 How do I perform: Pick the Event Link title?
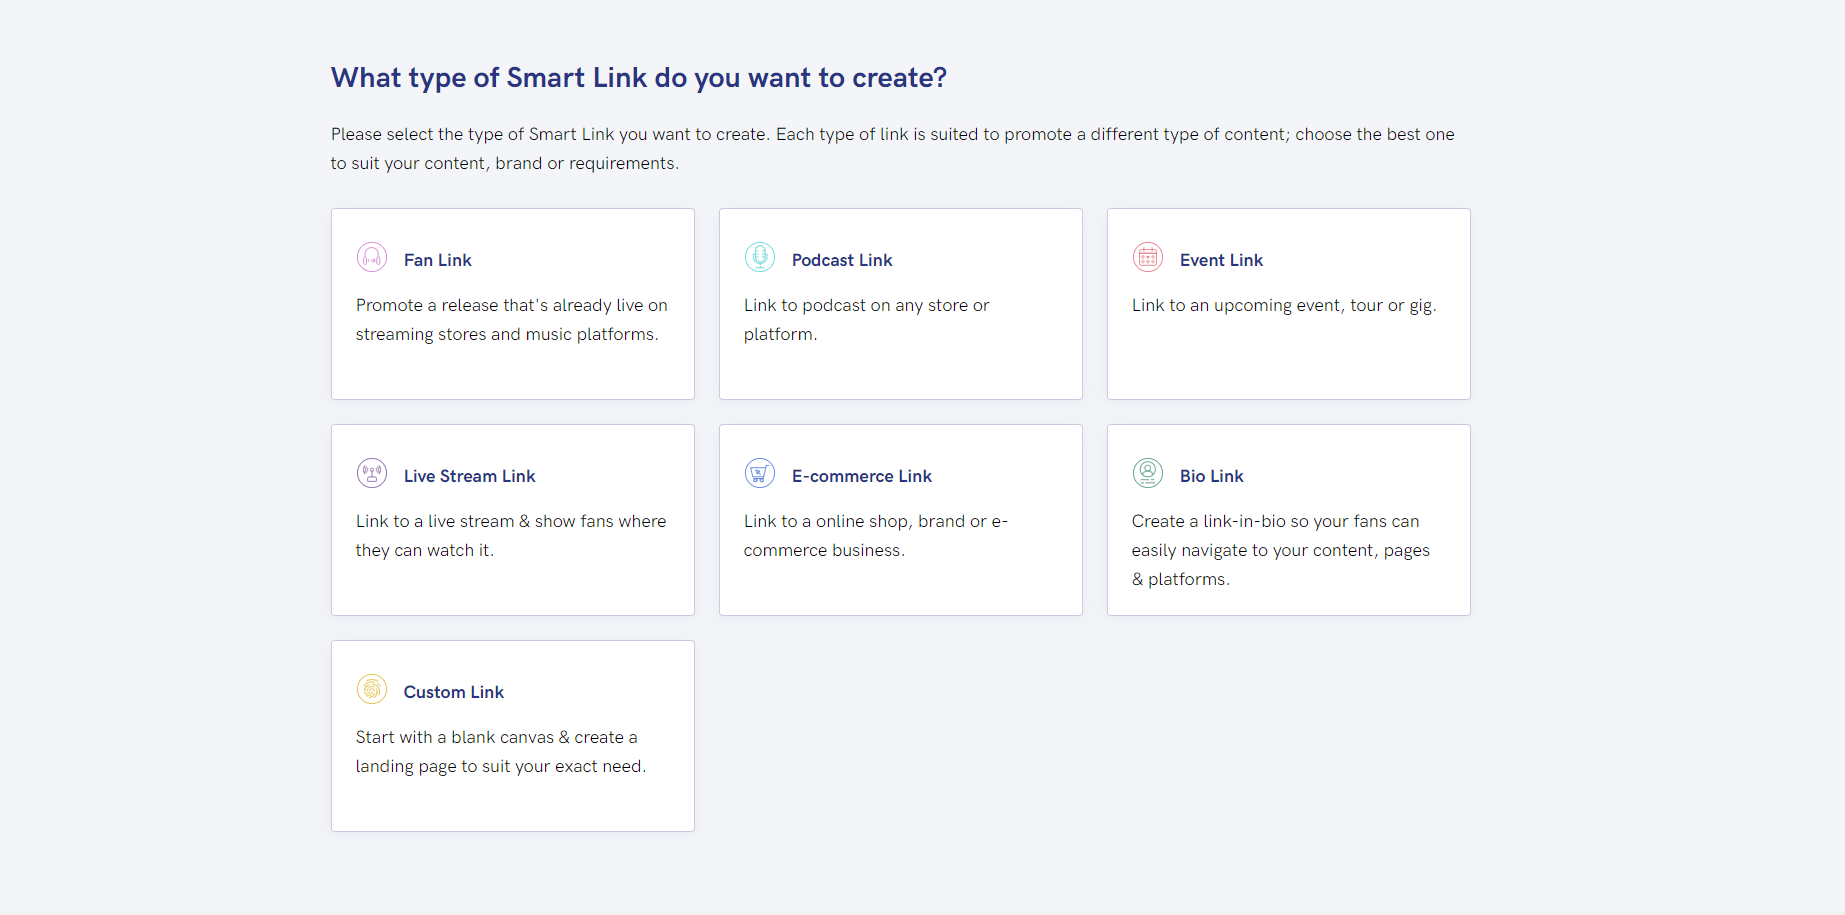click(1221, 260)
